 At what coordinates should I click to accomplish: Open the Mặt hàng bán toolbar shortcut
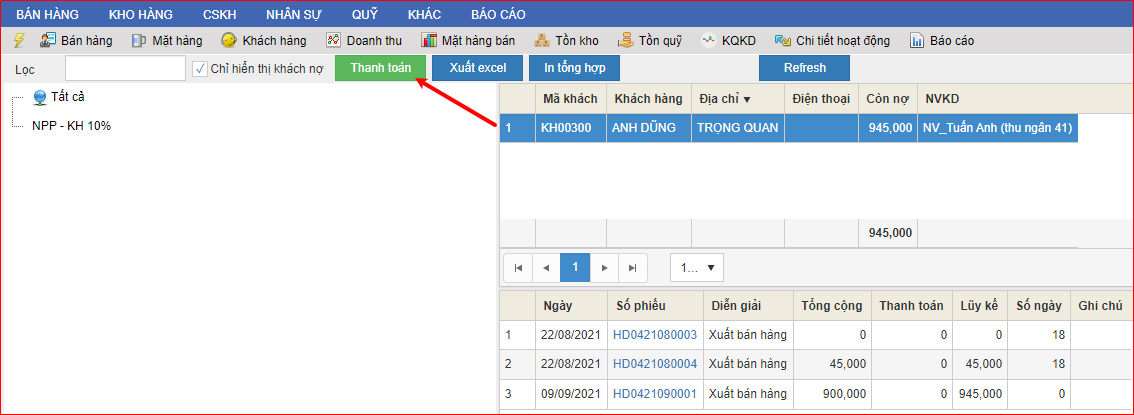468,40
